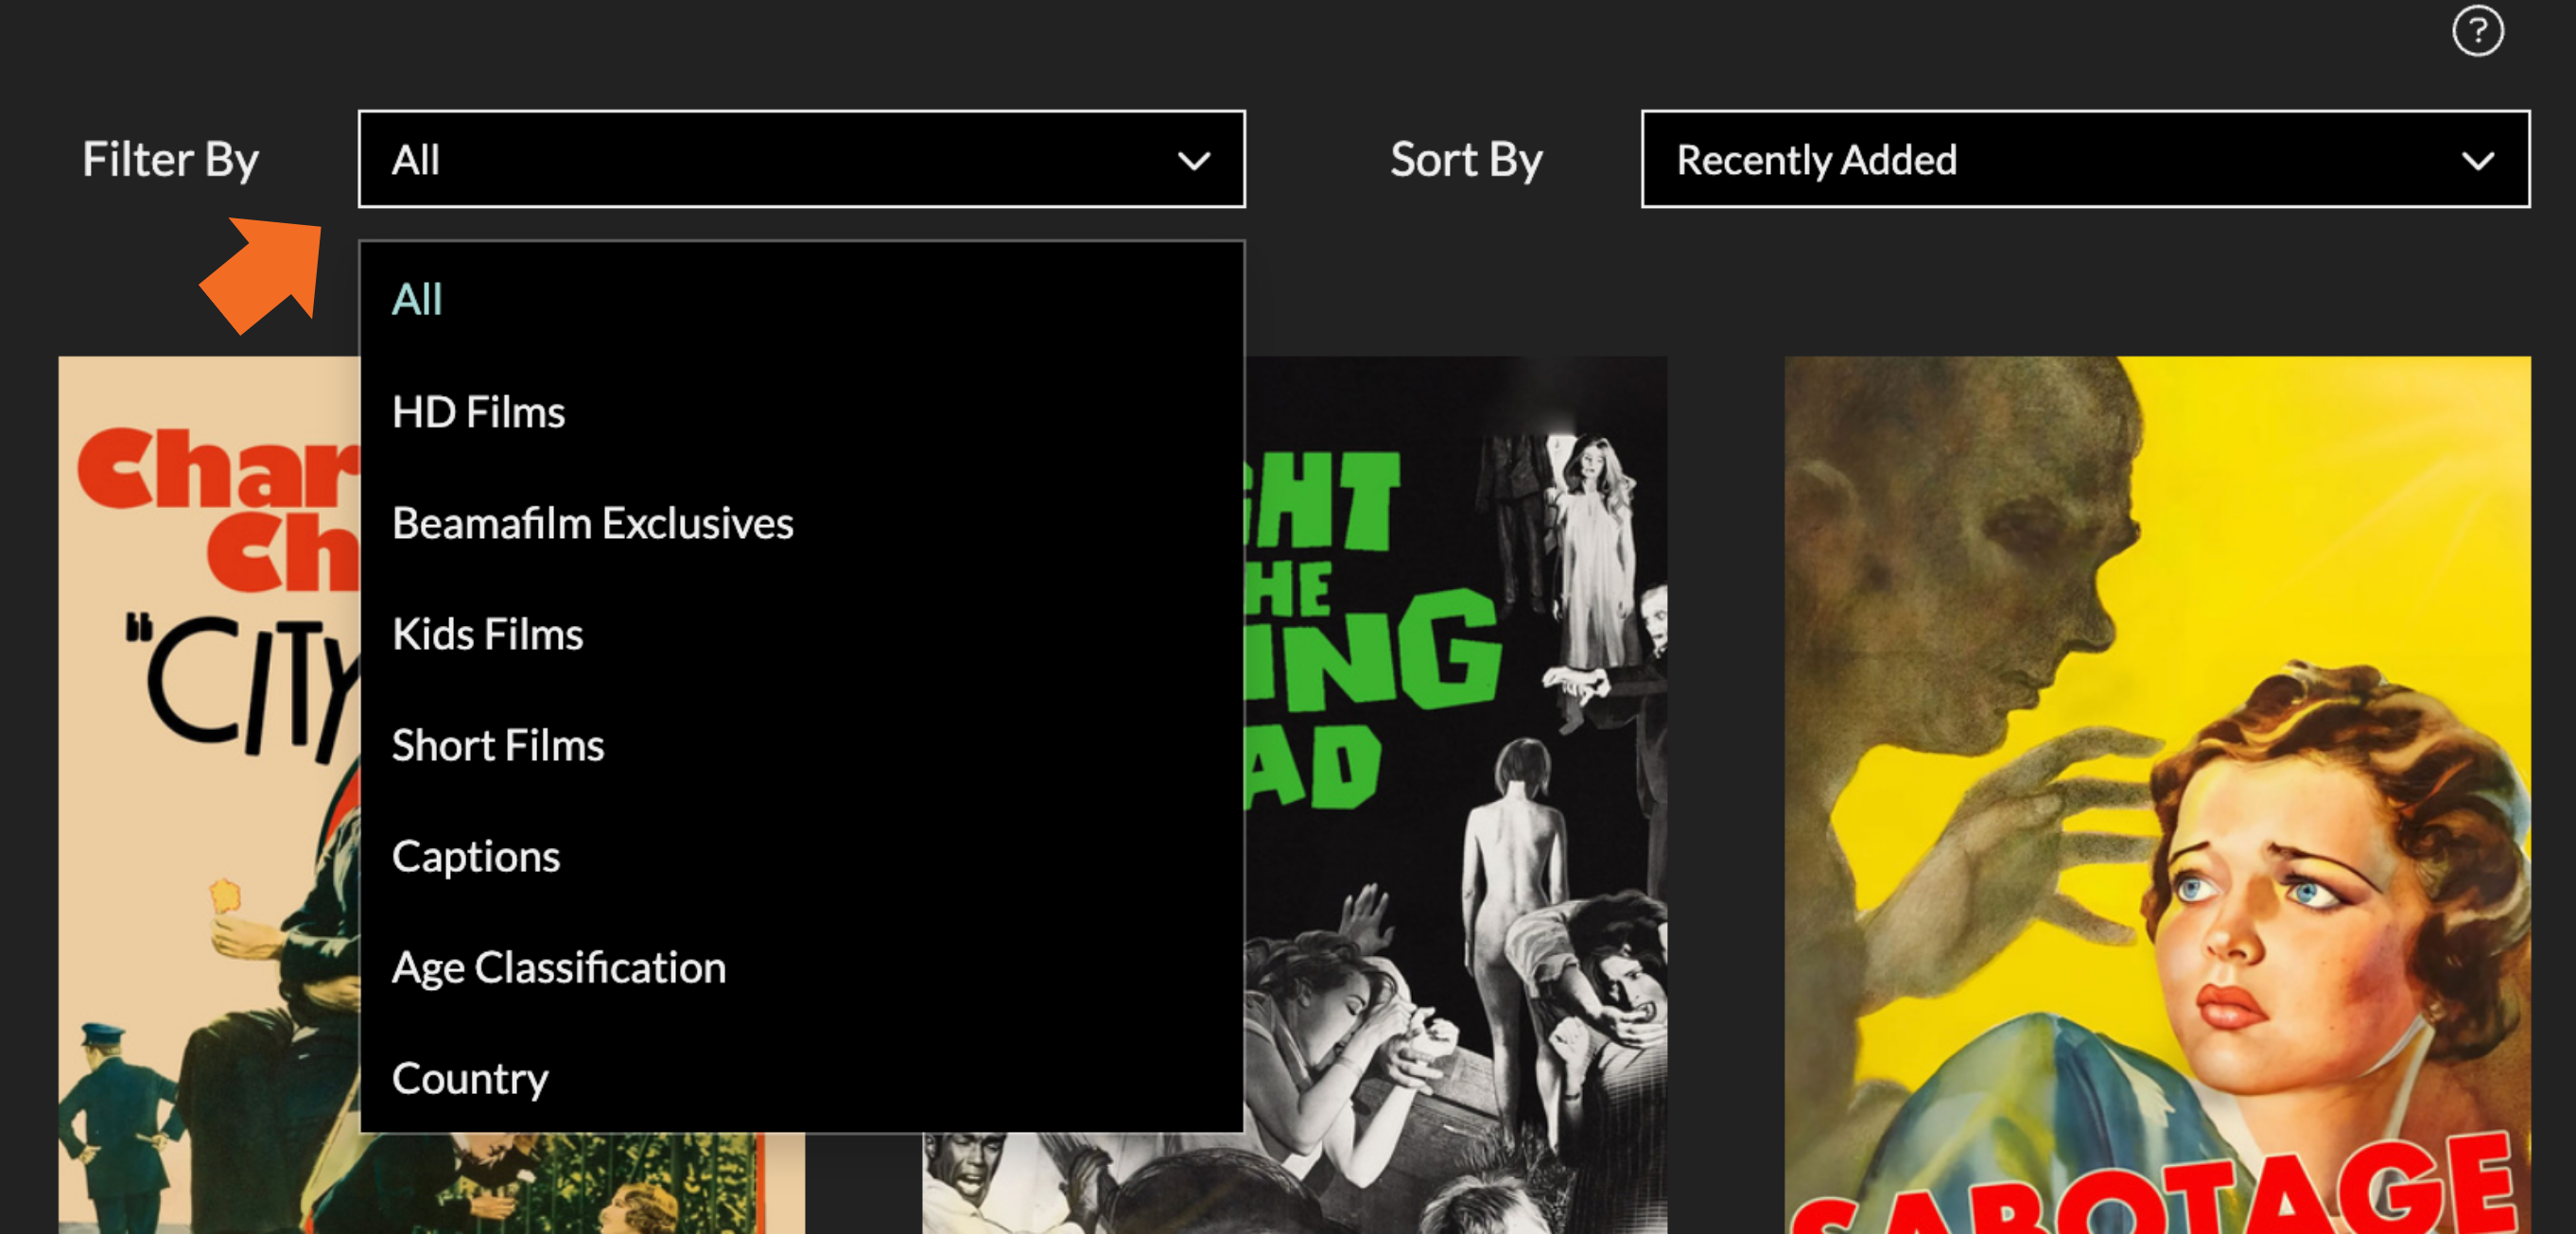Pick Captions from the filter options
This screenshot has width=2576, height=1234.
476,855
